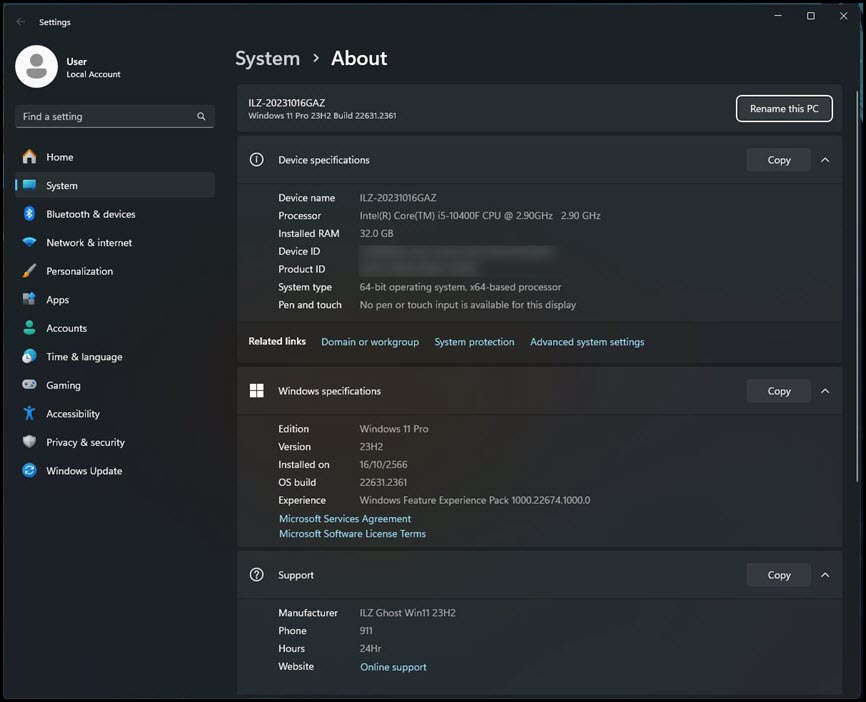This screenshot has height=702, width=866.
Task: Click the Time & language globe icon
Action: (x=29, y=356)
